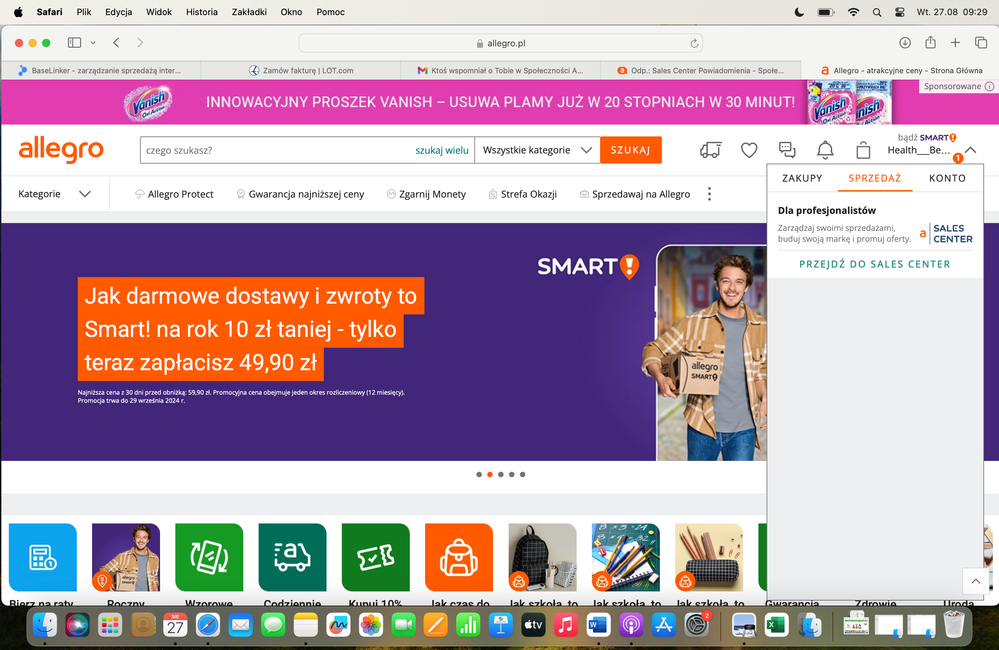Open favorites heart icon in Allegro header
The width and height of the screenshot is (999, 650).
(x=749, y=150)
